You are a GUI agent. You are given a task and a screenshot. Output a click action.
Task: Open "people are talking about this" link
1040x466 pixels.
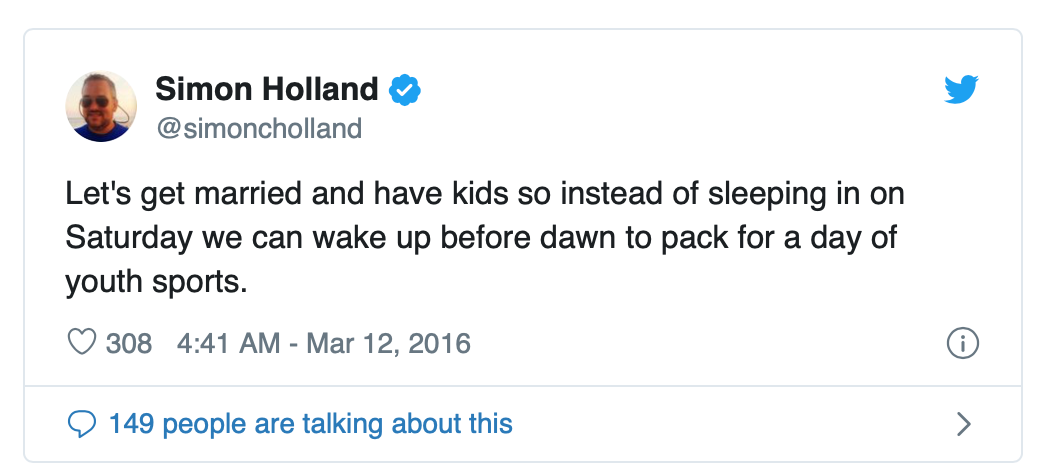pyautogui.click(x=337, y=424)
